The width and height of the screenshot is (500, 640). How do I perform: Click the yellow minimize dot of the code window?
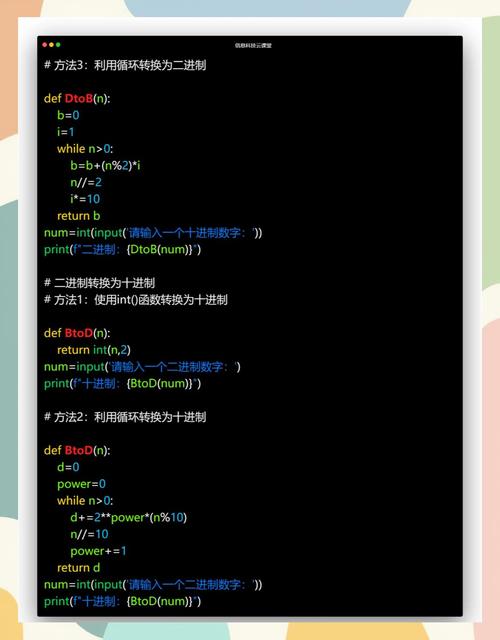coord(51,44)
